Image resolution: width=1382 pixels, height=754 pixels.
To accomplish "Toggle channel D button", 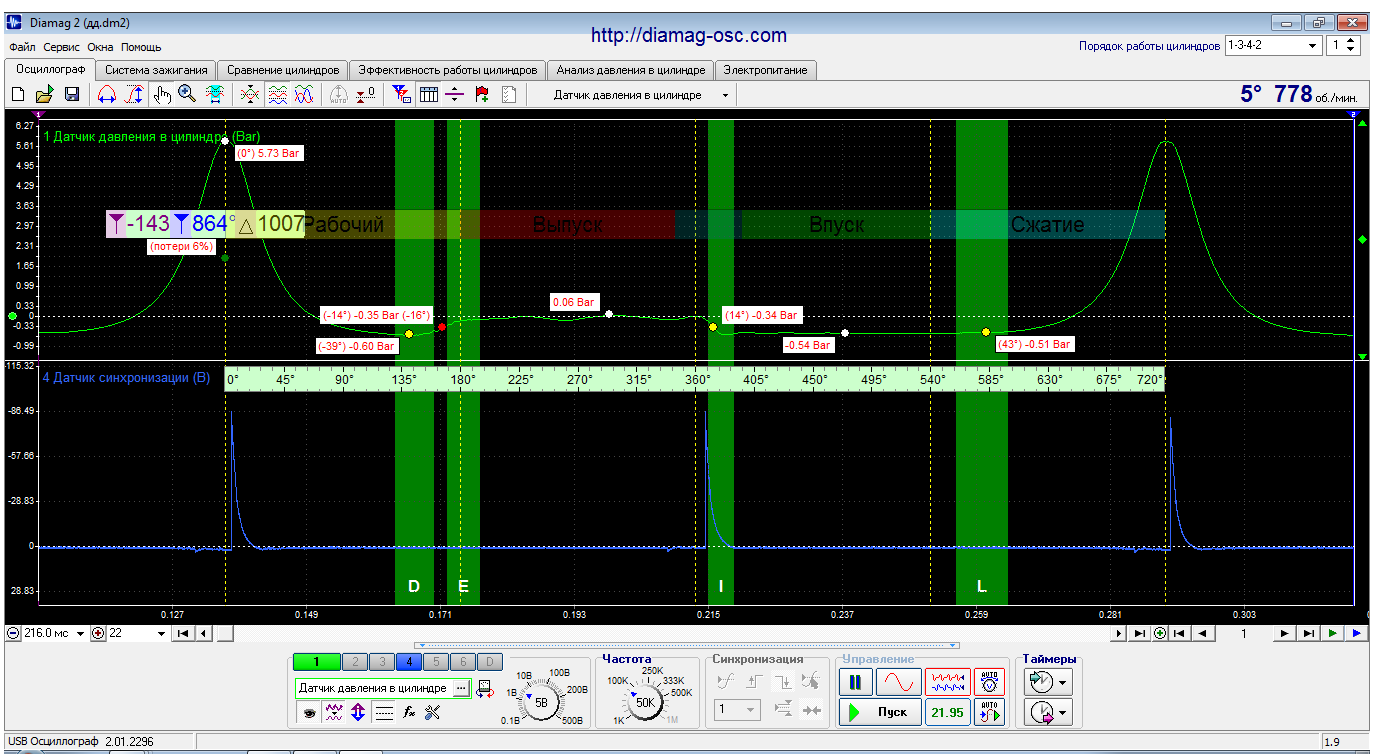I will [x=489, y=661].
